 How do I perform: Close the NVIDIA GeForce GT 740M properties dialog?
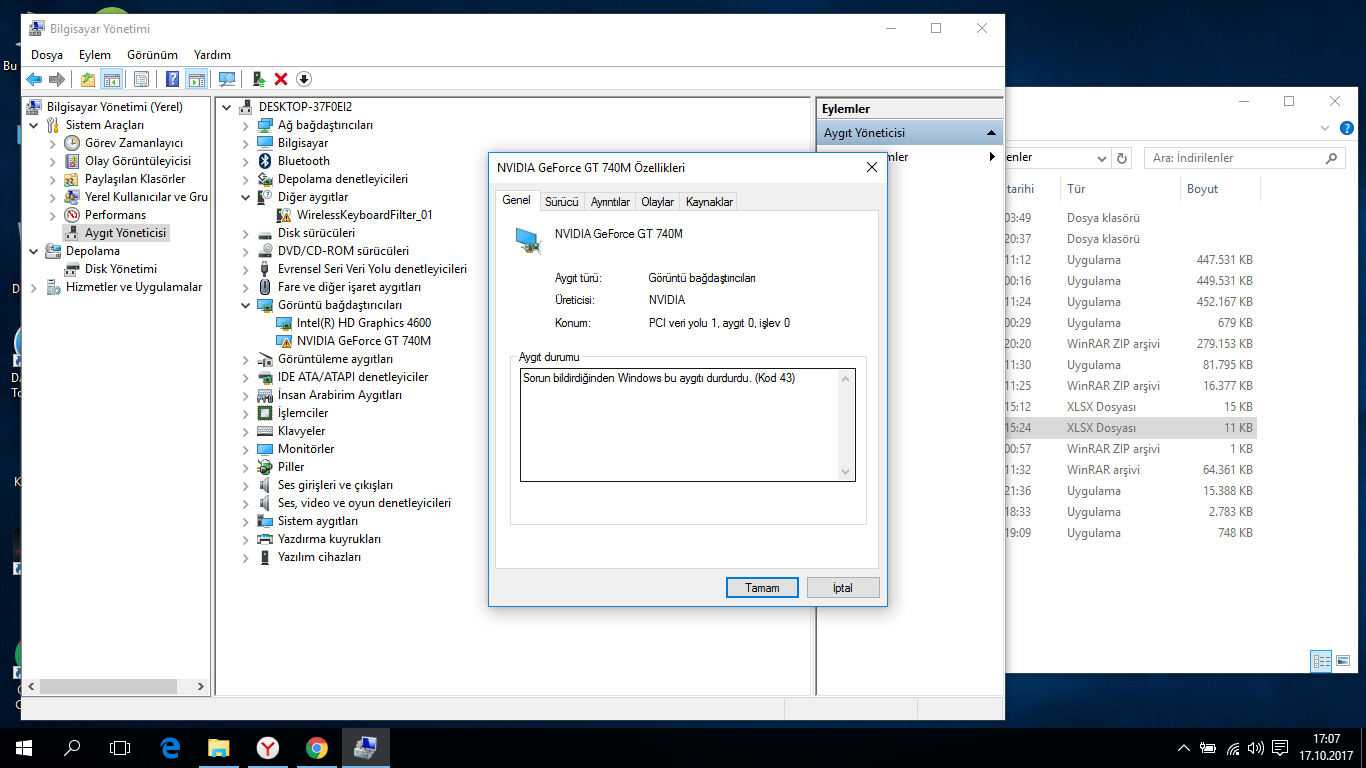pyautogui.click(x=871, y=168)
